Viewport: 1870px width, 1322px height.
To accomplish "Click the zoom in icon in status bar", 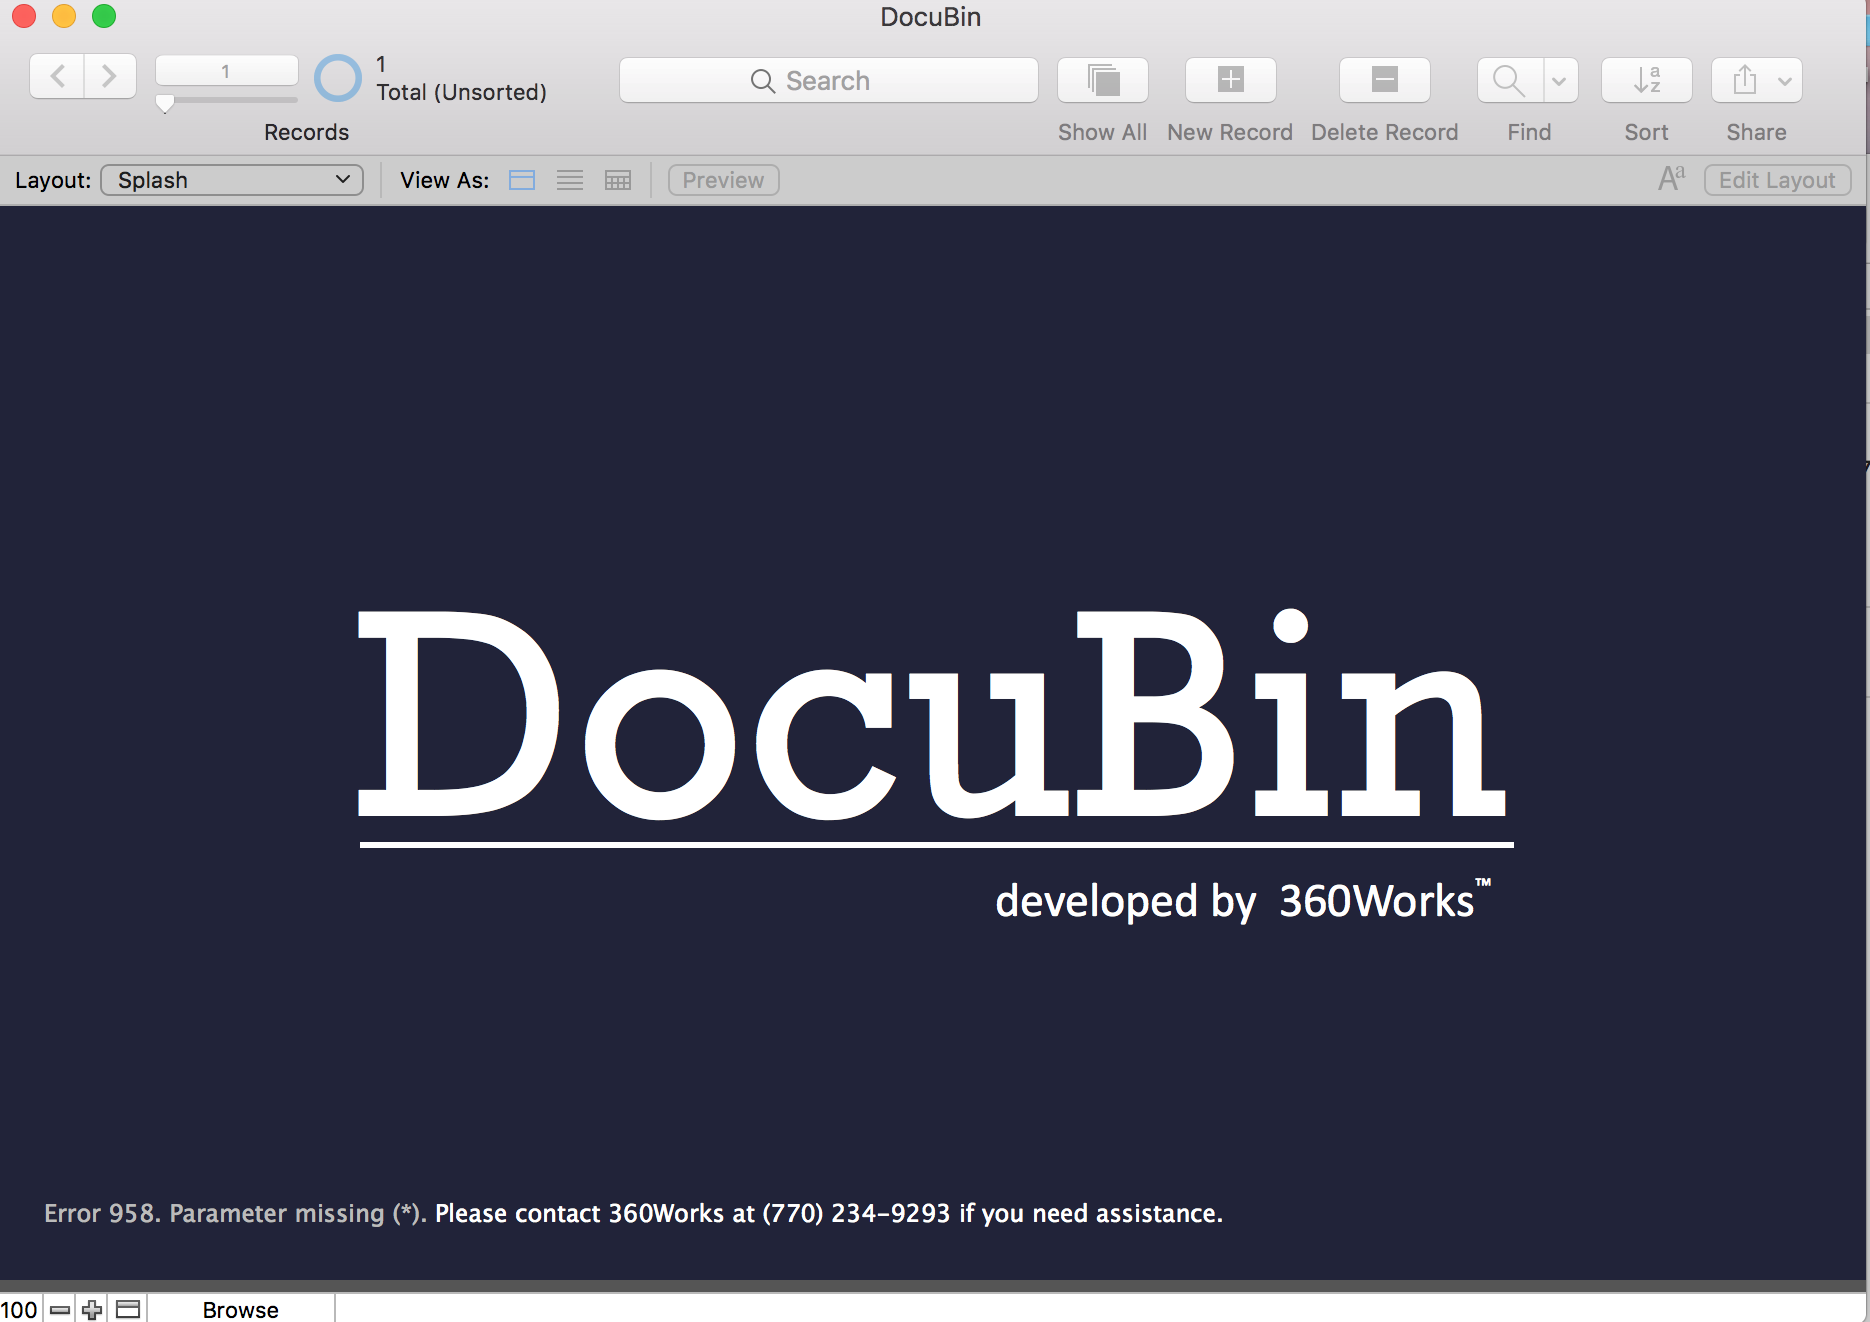I will tap(92, 1309).
